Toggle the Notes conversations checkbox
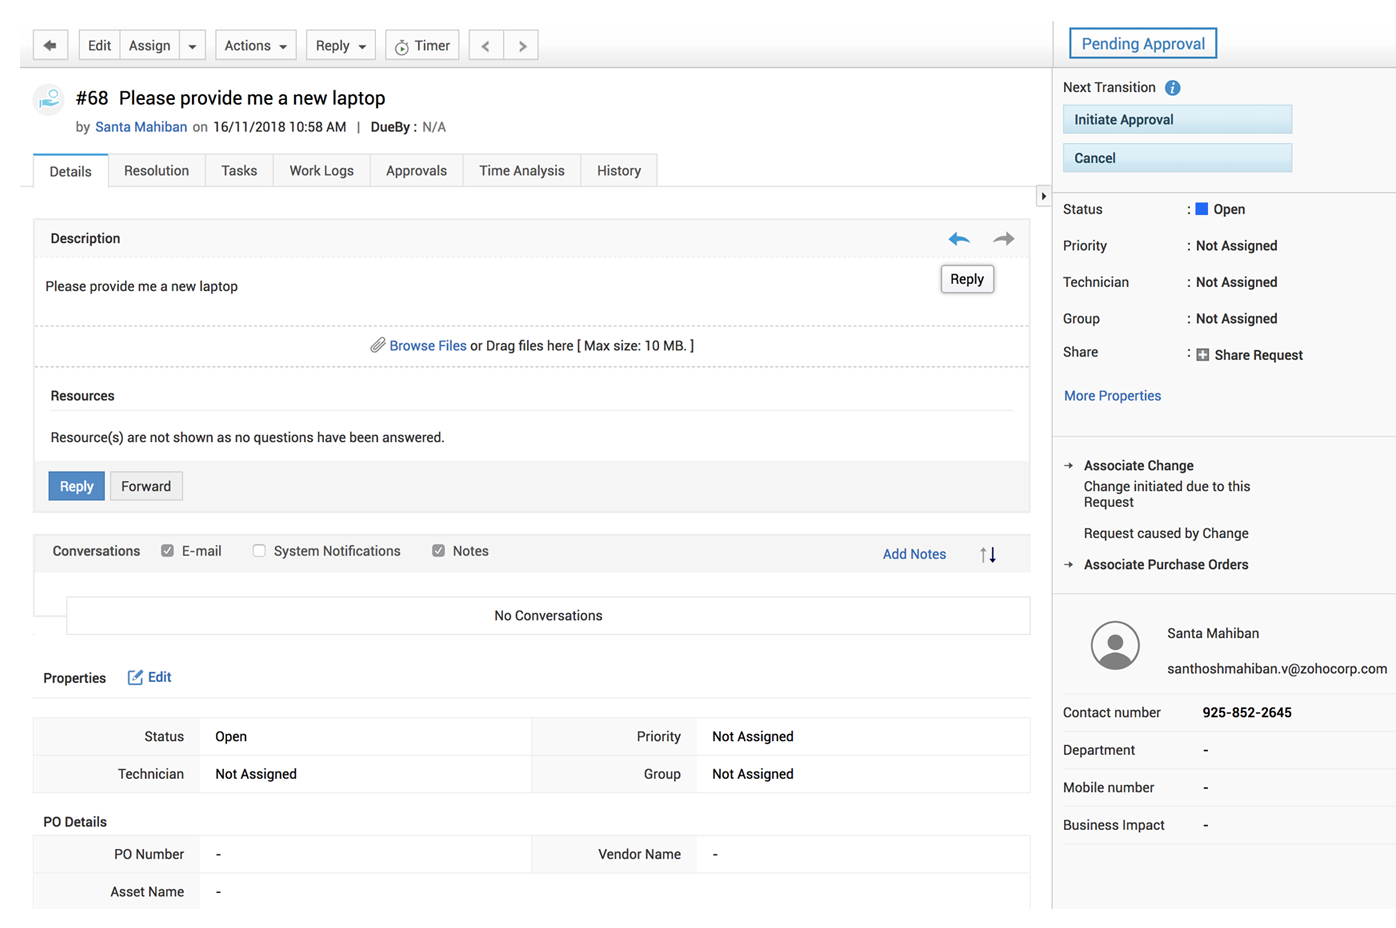The width and height of the screenshot is (1396, 928). click(438, 551)
